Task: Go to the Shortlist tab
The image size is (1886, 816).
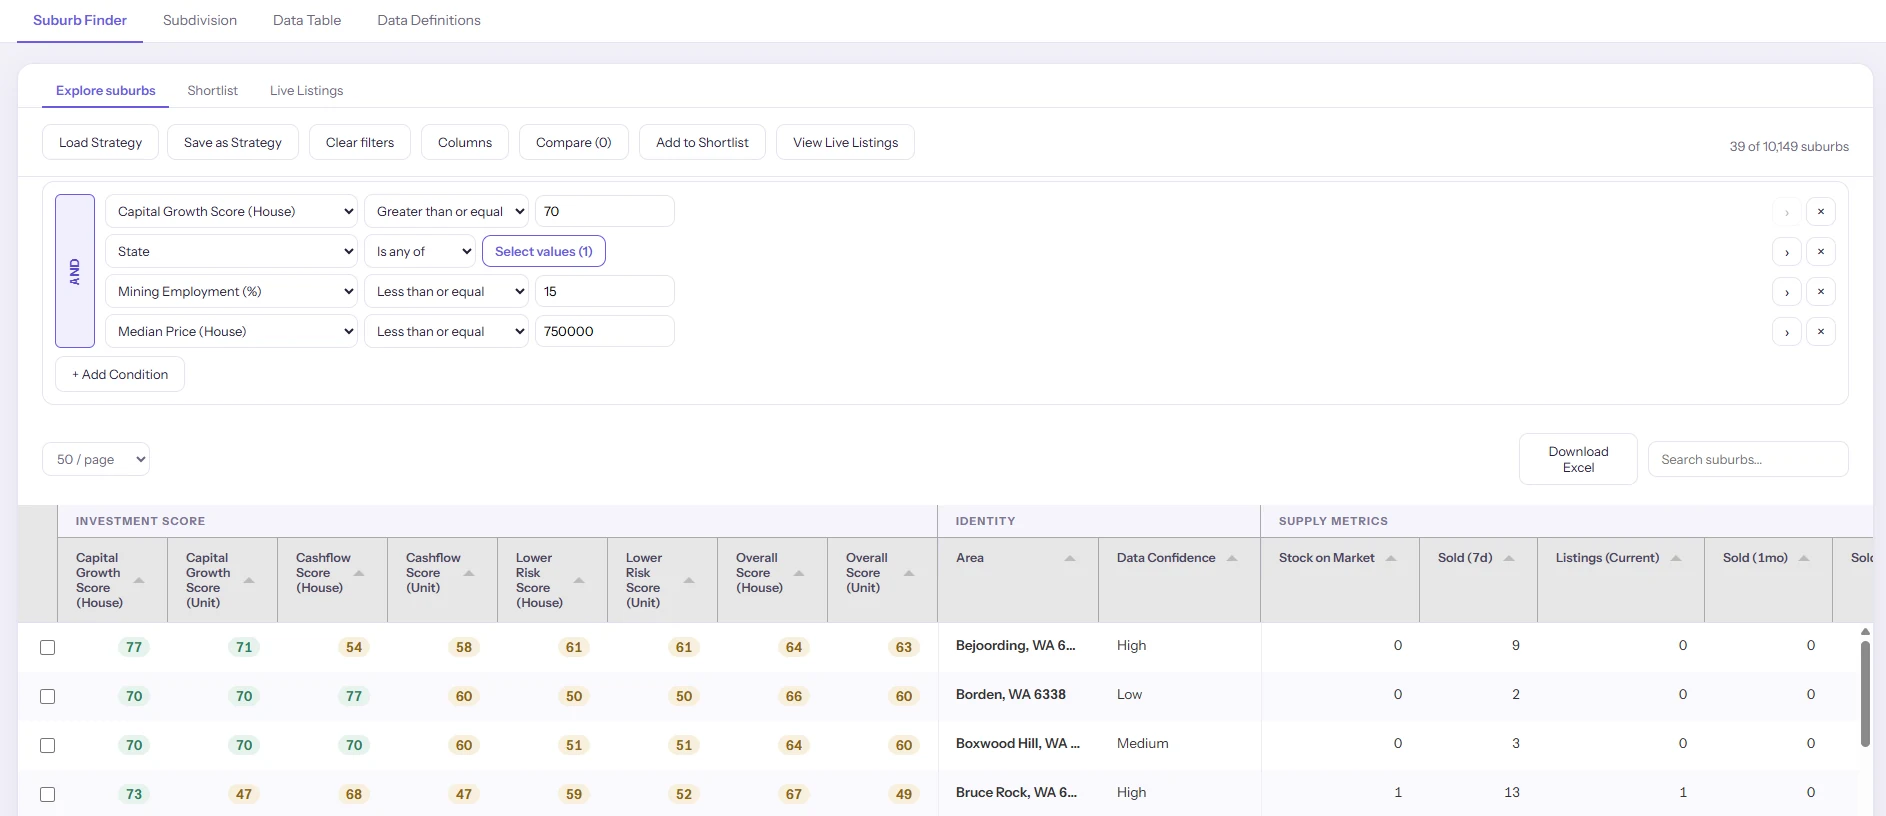Action: 213,91
